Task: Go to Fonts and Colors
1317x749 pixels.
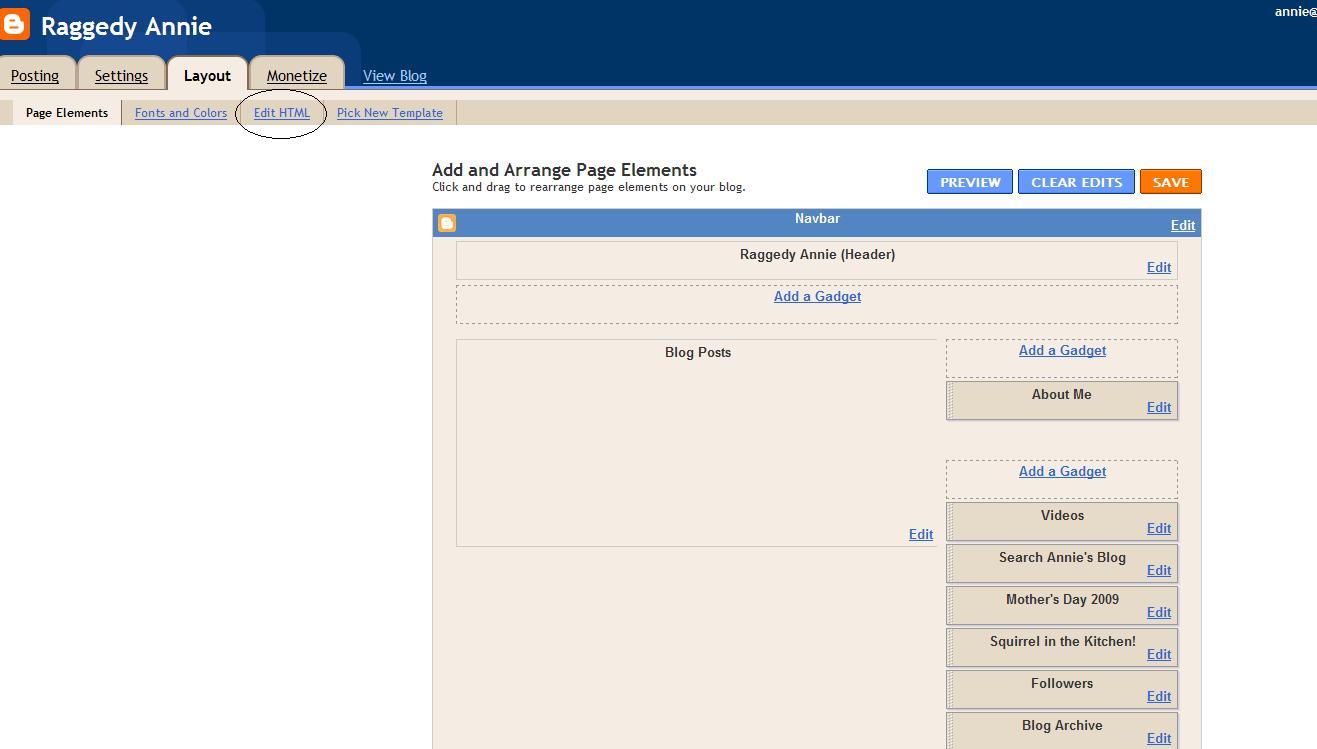Action: click(x=181, y=113)
